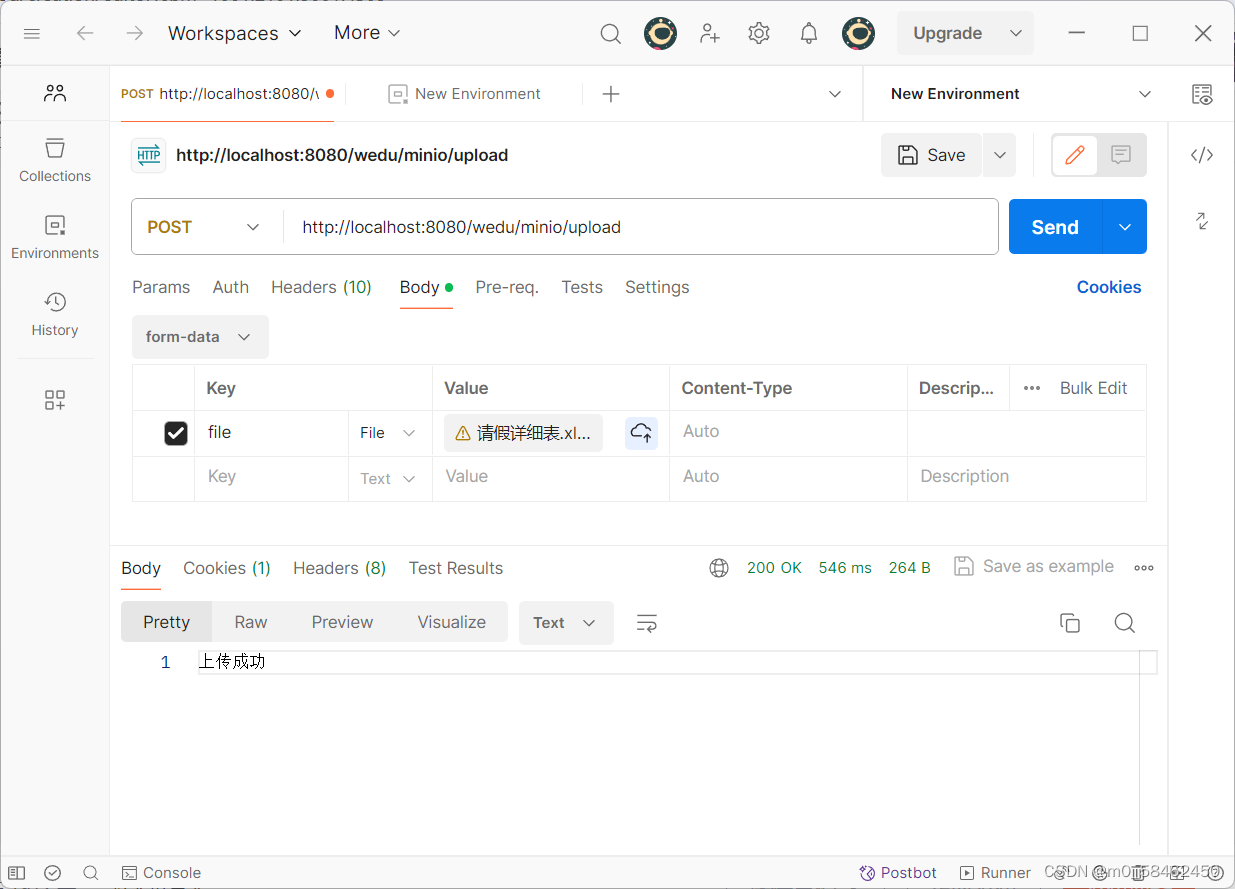
Task: Open the settings gear
Action: 758,33
